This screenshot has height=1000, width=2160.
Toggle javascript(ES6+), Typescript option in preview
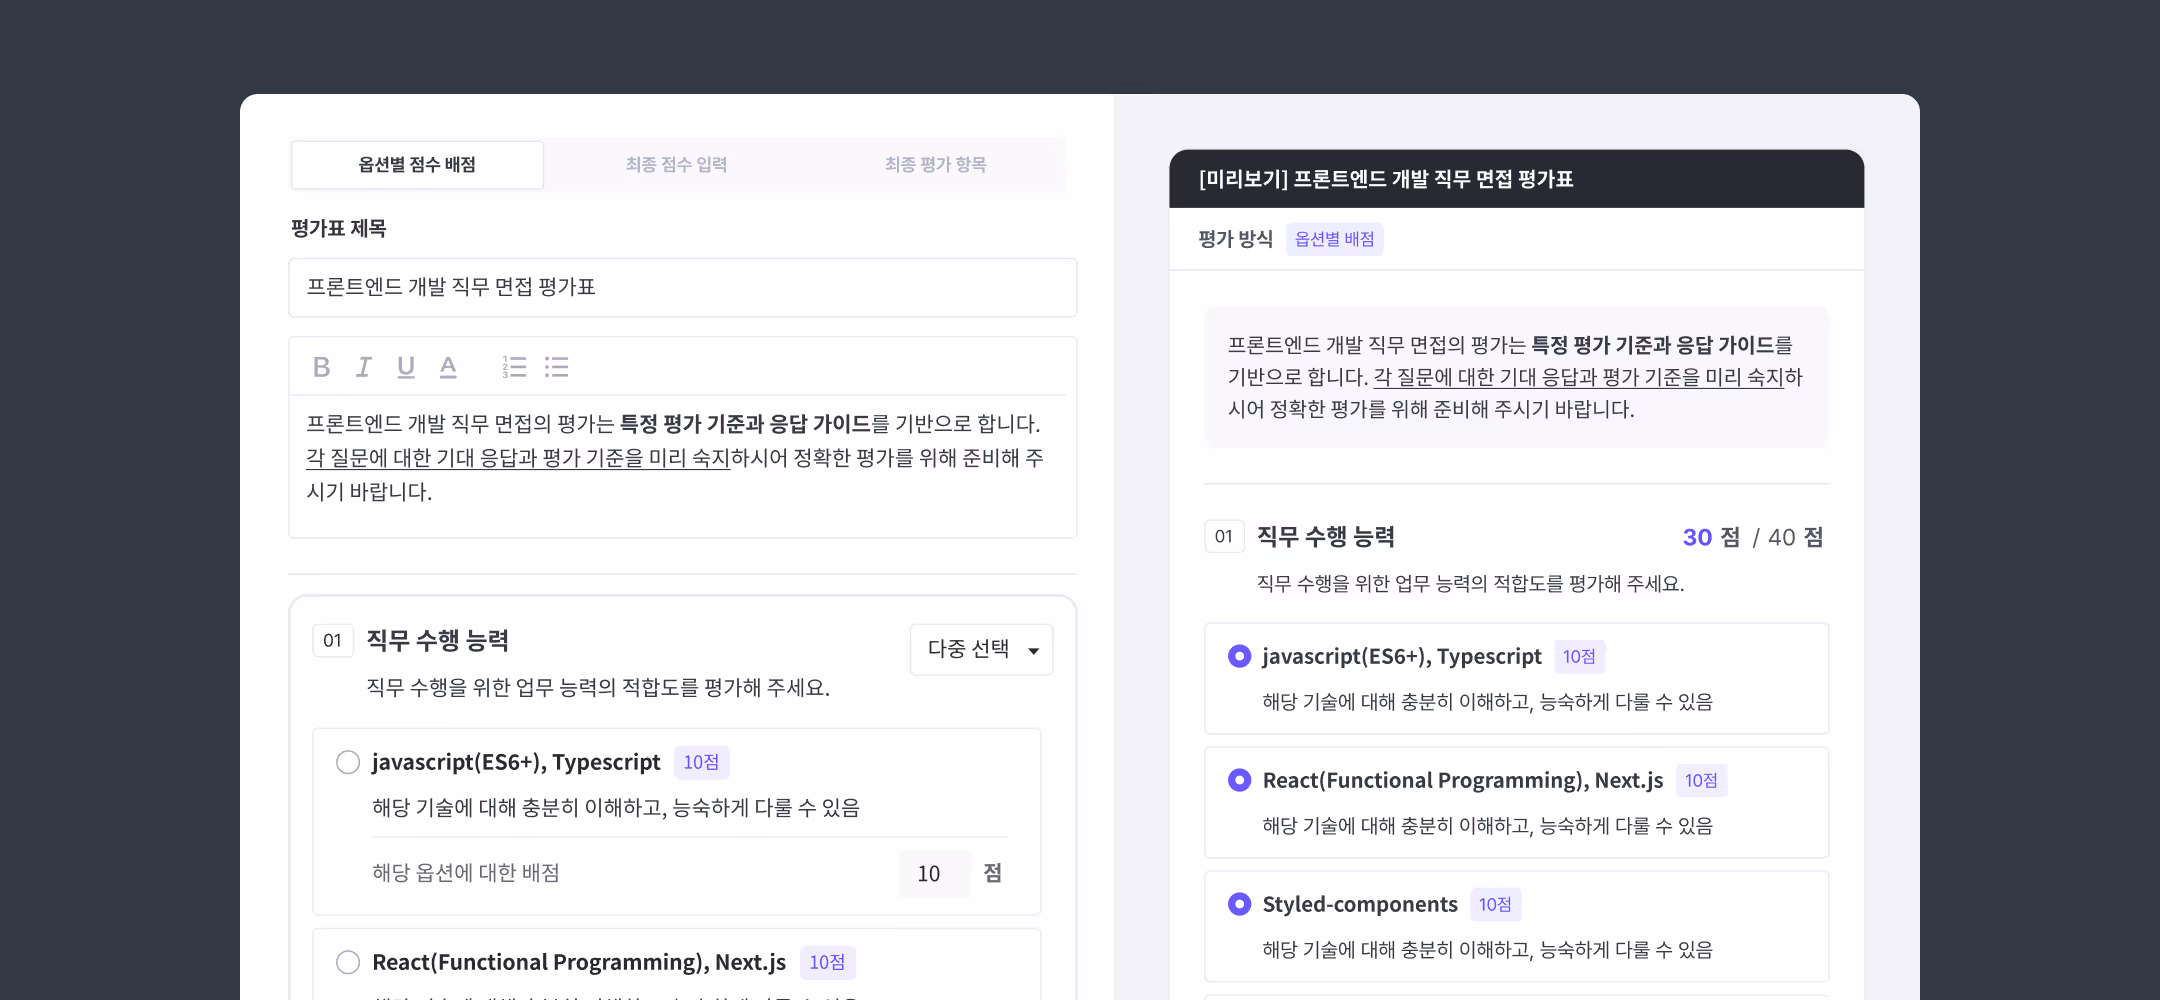tap(1239, 657)
